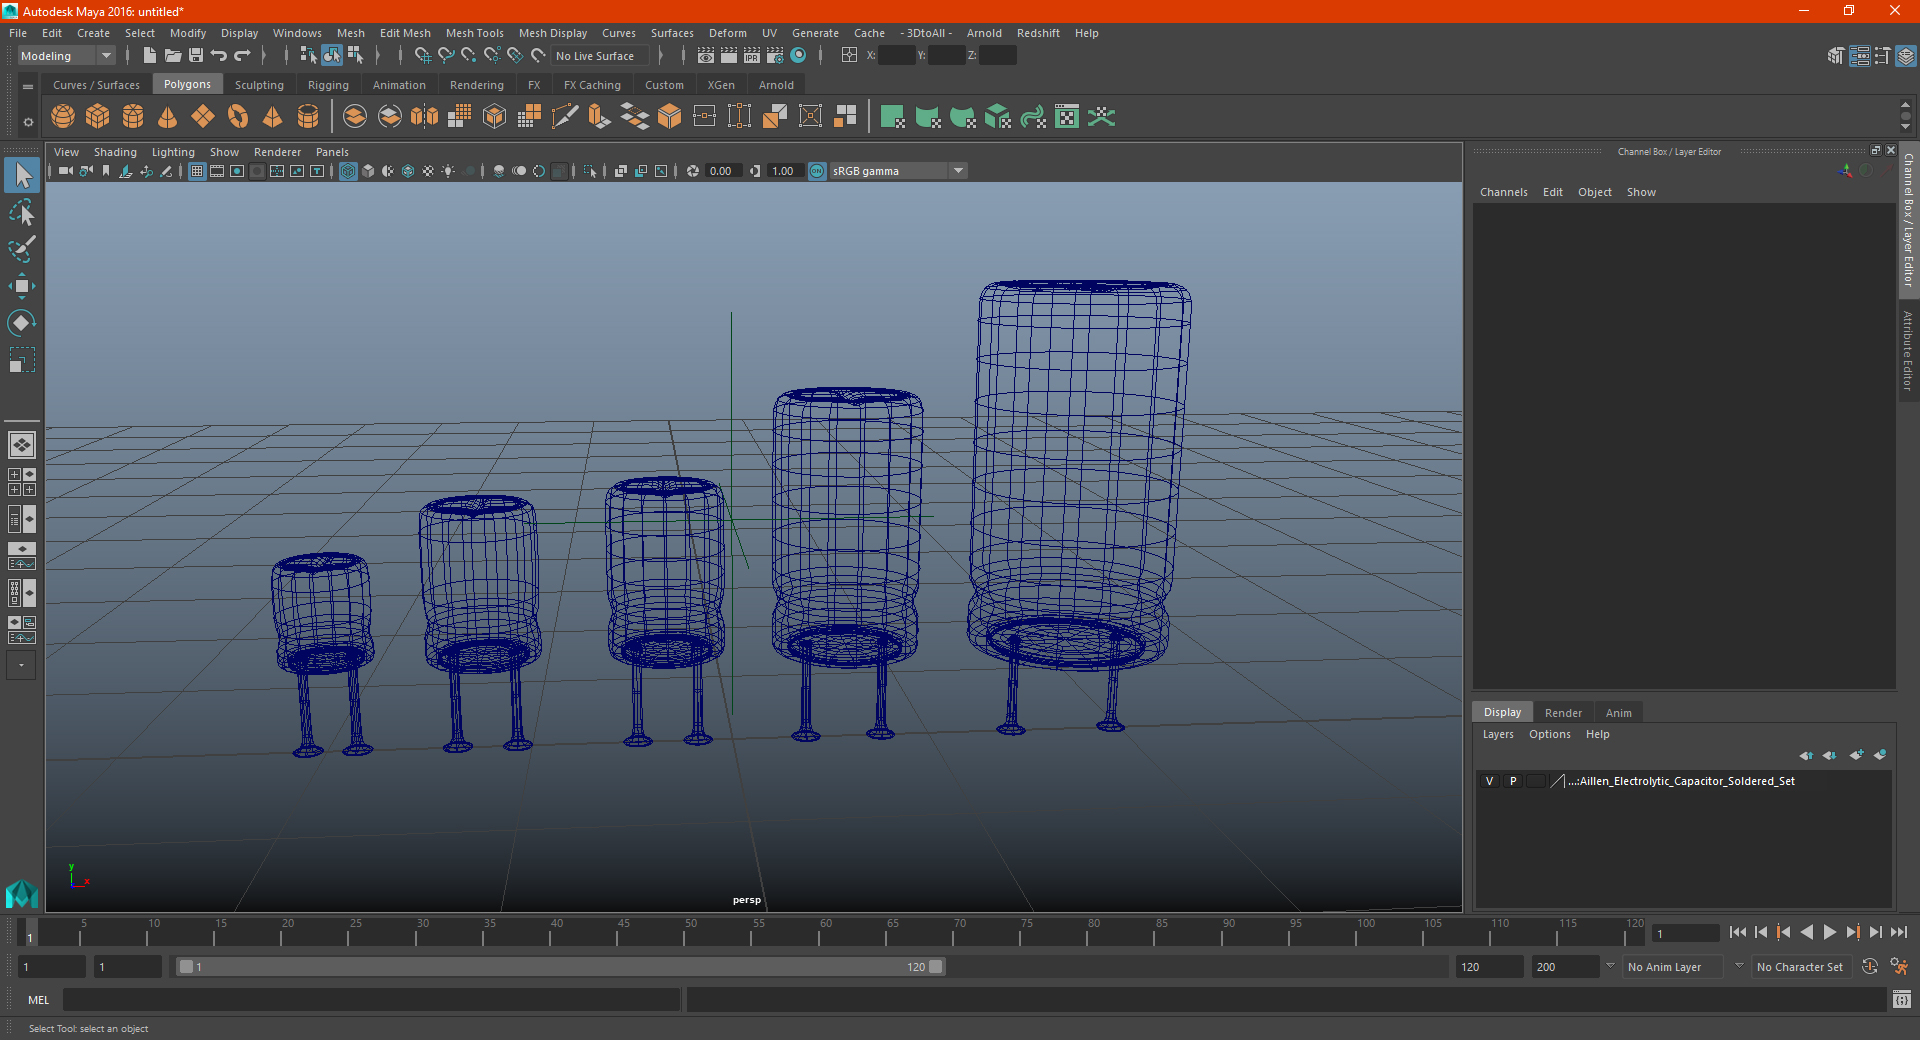This screenshot has width=1920, height=1040.
Task: Toggle the viewport grid display icon
Action: click(197, 171)
